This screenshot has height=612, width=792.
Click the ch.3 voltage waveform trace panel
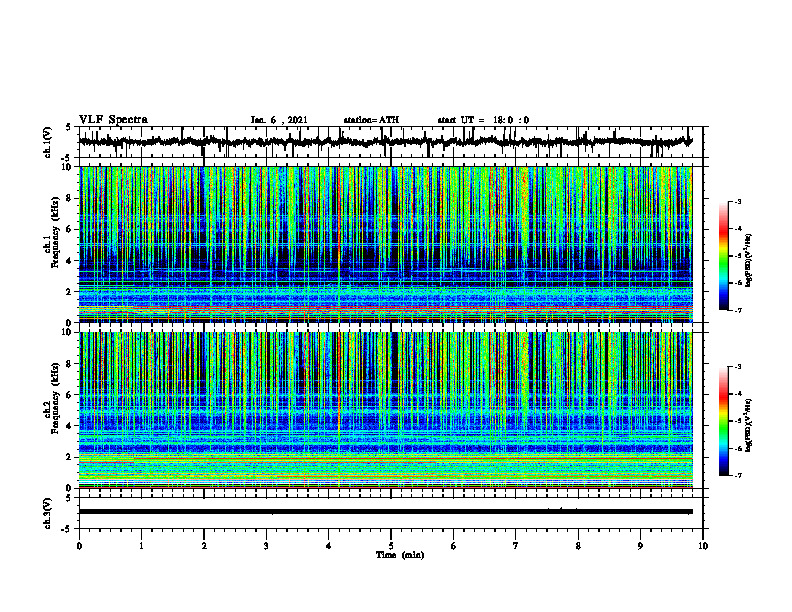click(x=390, y=513)
